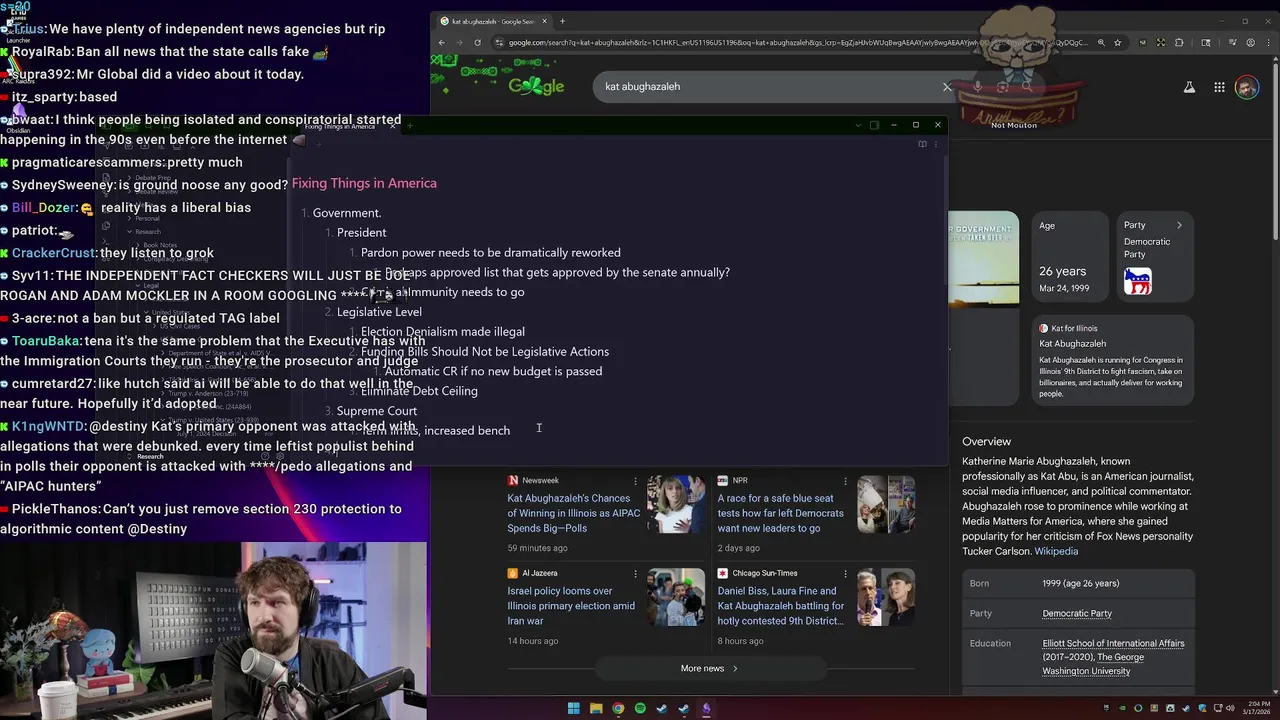Expand Obsidian tab list chevron

[857, 125]
